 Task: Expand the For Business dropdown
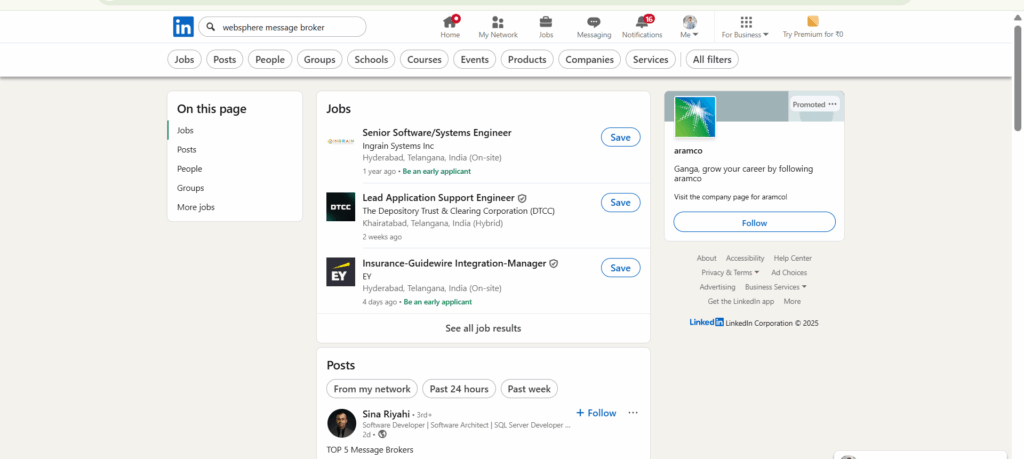pyautogui.click(x=745, y=27)
